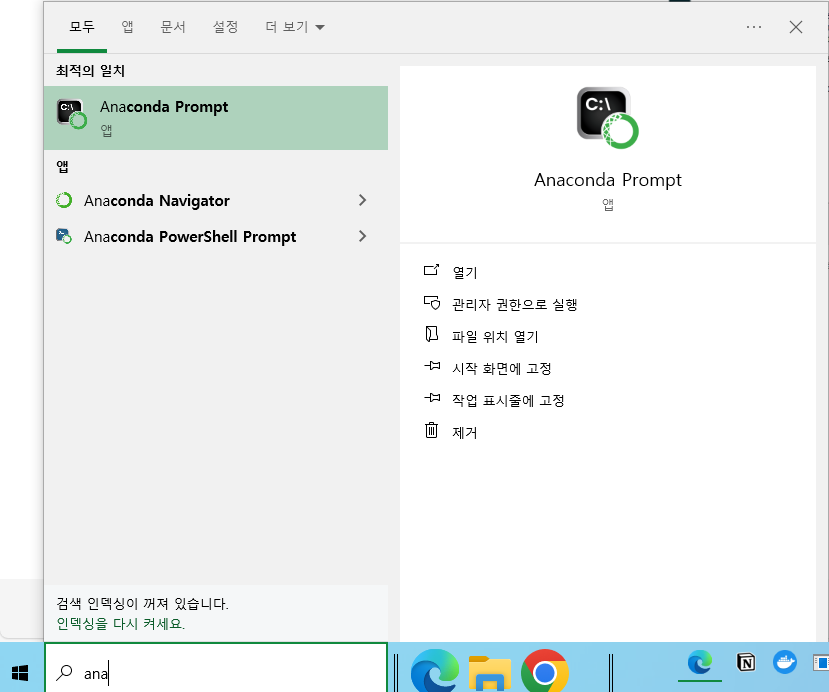Open Anaconda Prompt best match result
The image size is (829, 692).
pyautogui.click(x=216, y=118)
